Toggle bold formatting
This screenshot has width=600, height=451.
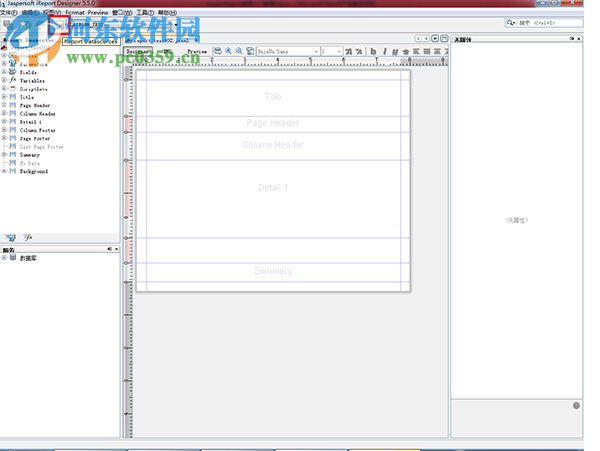373,51
